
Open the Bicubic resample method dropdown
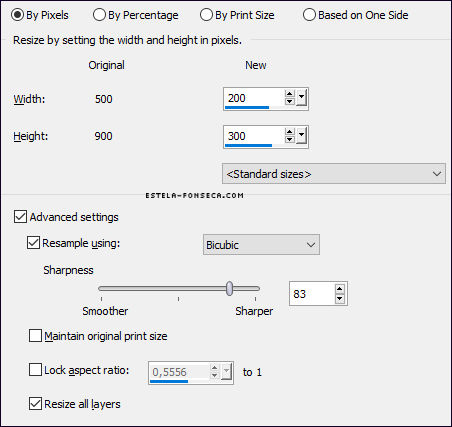pos(261,245)
